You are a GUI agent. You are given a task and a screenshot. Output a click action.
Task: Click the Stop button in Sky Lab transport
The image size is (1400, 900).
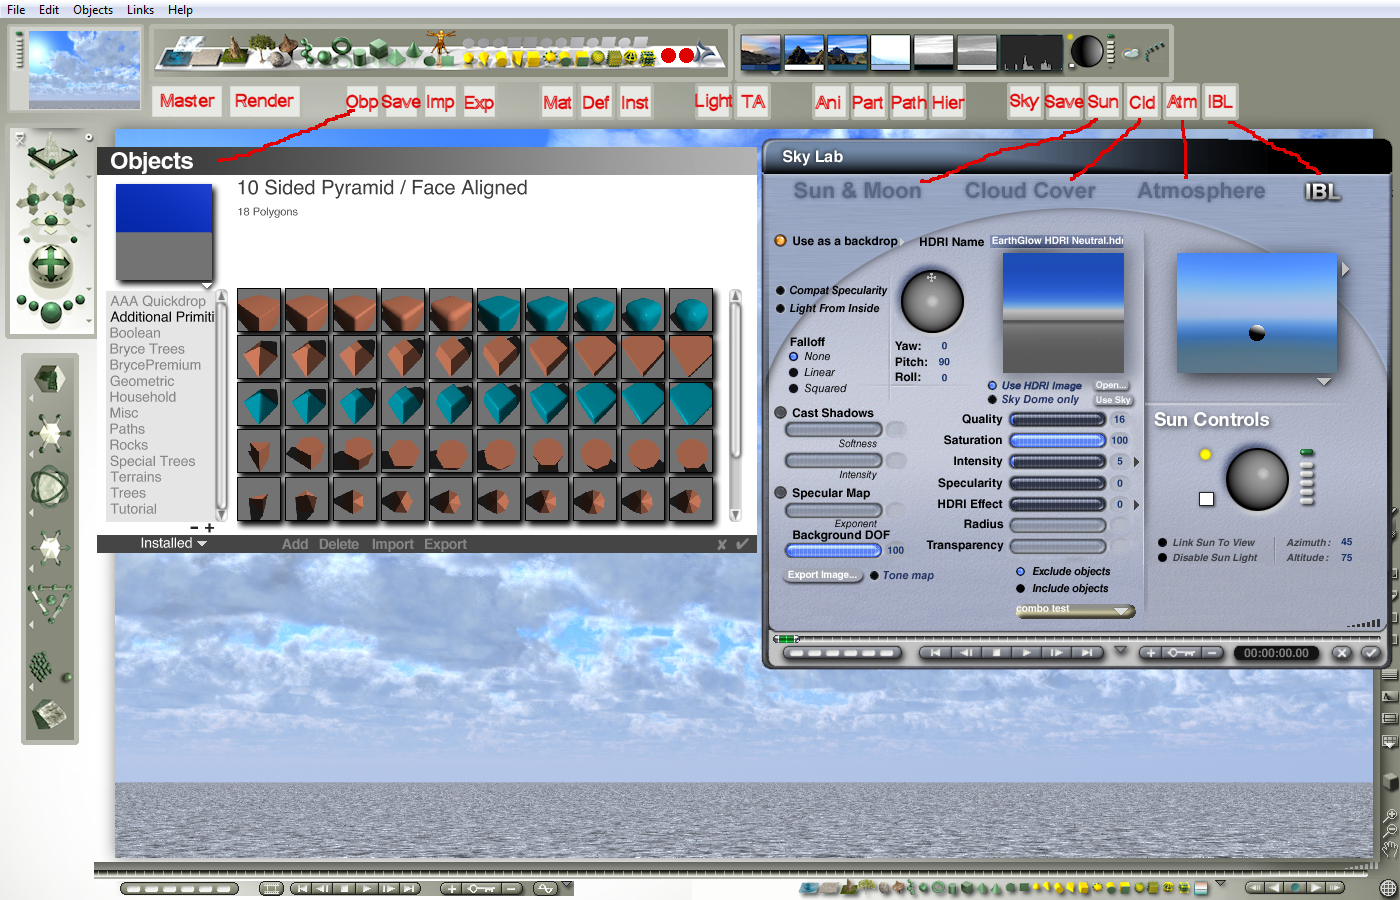tap(996, 653)
